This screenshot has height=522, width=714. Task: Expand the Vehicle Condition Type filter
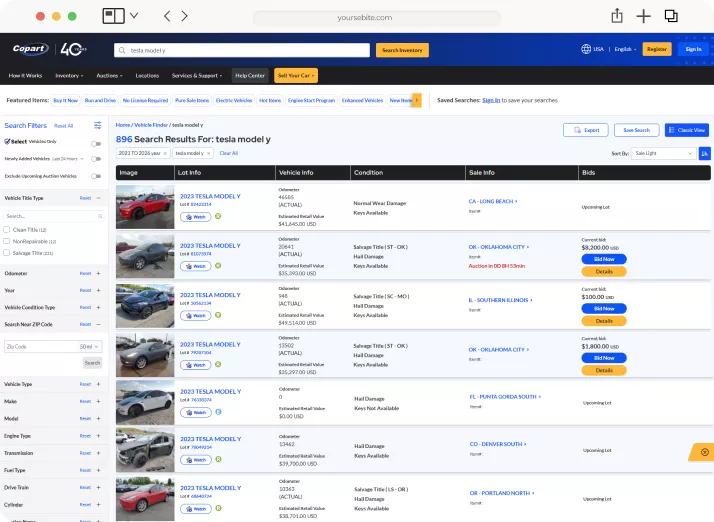pos(98,307)
